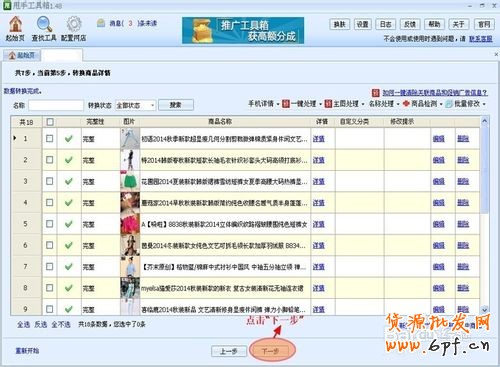Click the table vertical scrollbar
The image size is (500, 367).
tap(485, 215)
